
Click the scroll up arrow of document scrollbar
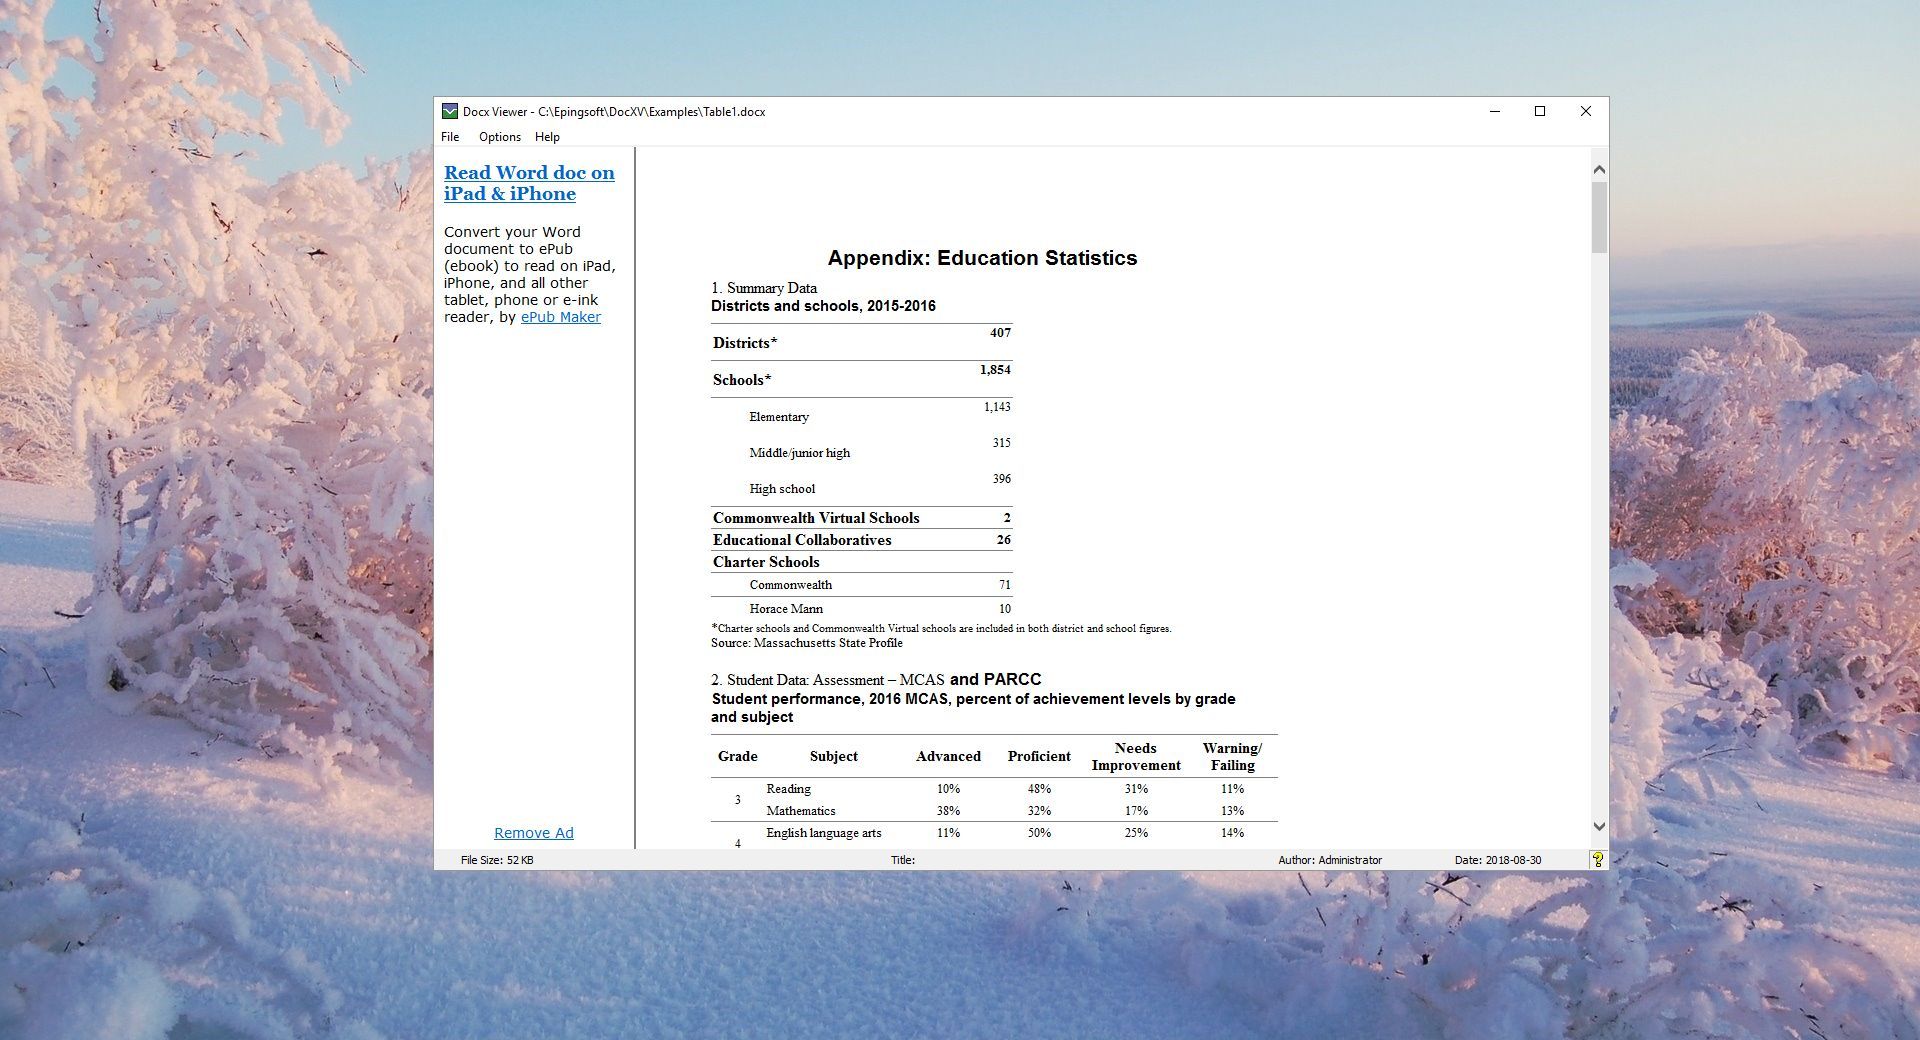tap(1599, 170)
